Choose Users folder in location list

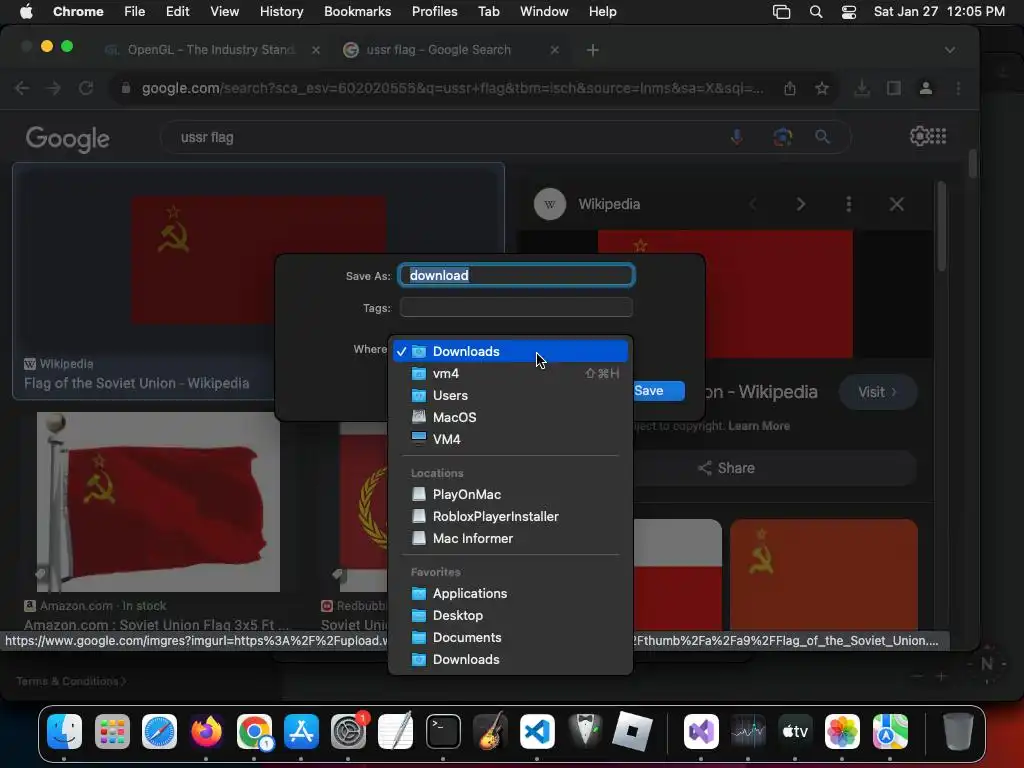tap(510, 396)
